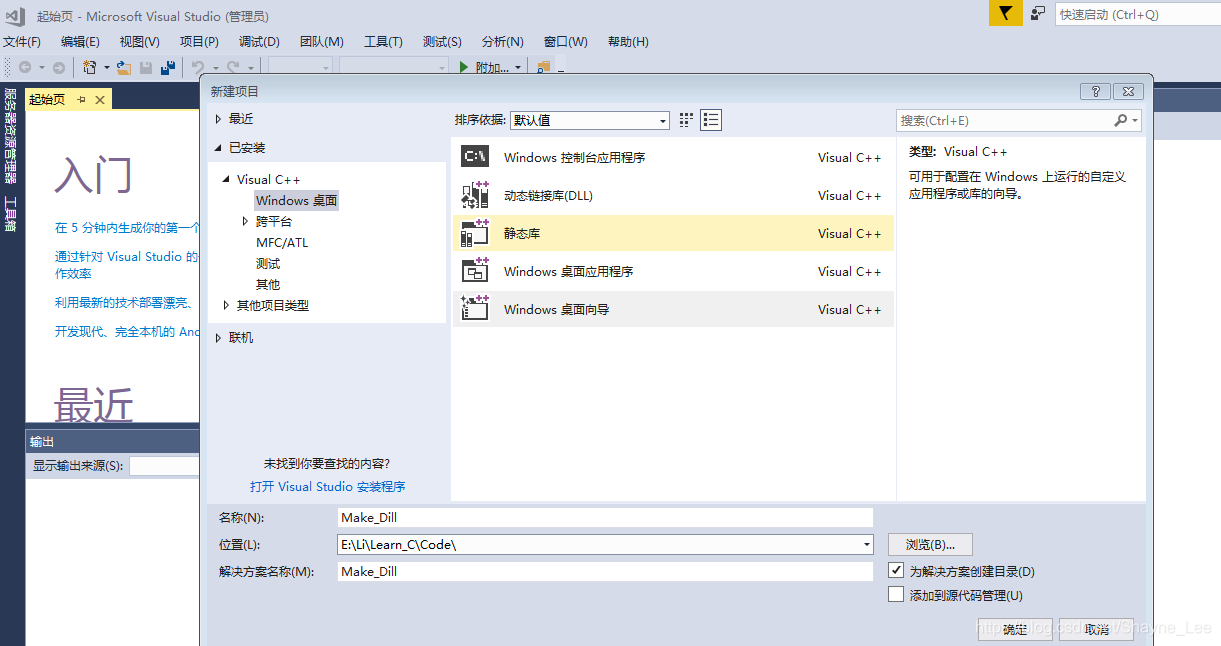Open the Project menu
1221x646 pixels.
[x=199, y=41]
